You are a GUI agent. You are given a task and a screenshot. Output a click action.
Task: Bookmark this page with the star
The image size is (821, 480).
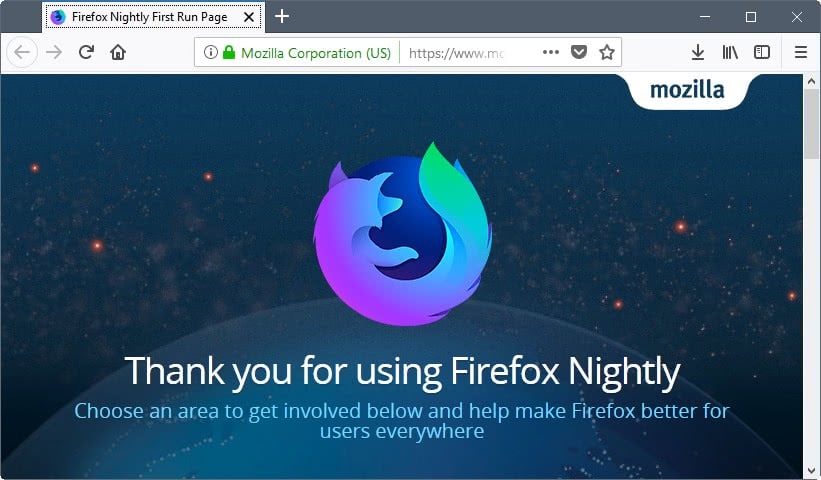click(606, 52)
